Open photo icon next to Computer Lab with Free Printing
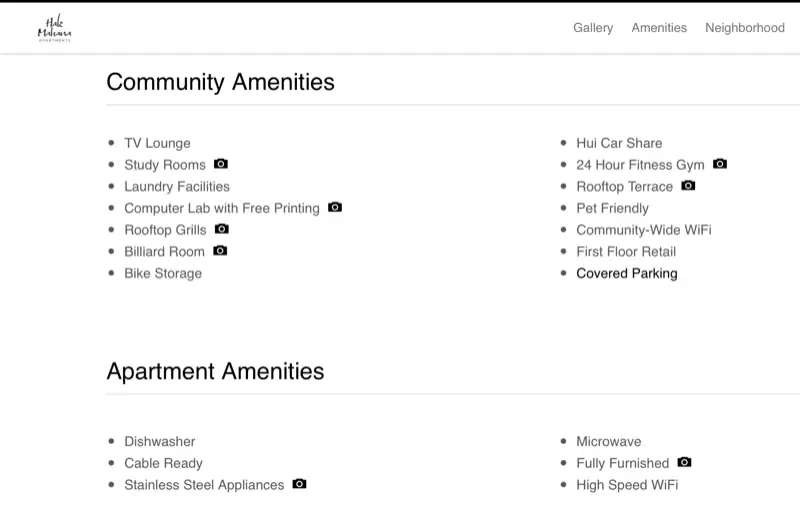This screenshot has height=525, width=800. click(335, 207)
